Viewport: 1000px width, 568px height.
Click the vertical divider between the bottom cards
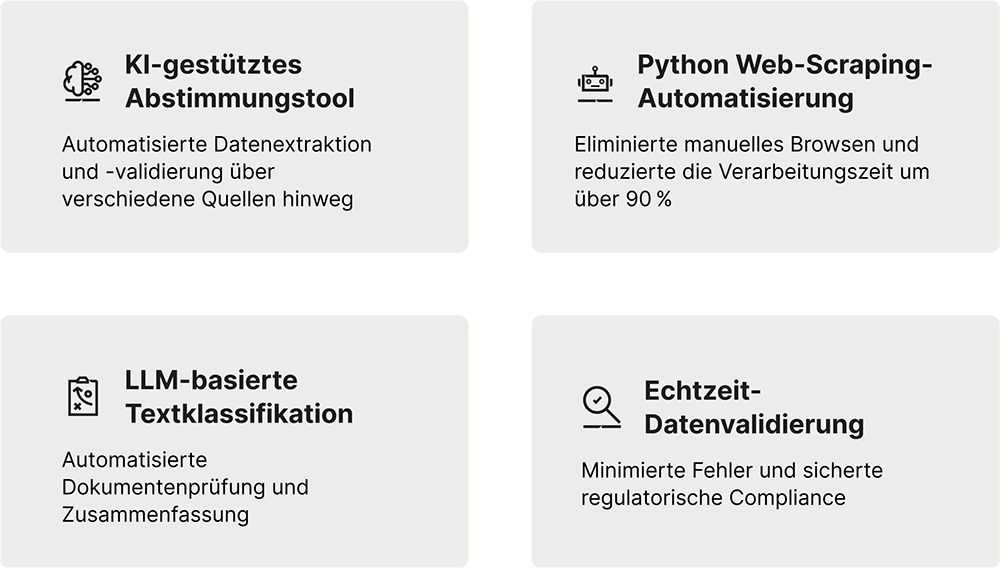click(500, 440)
